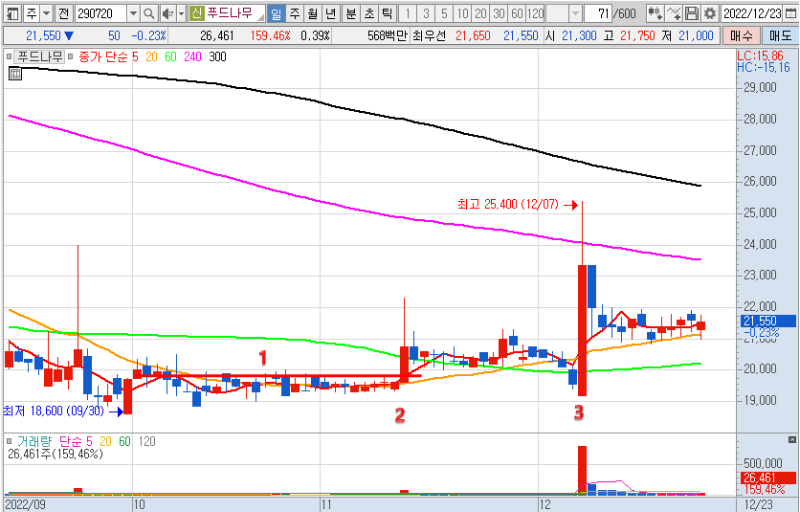Open the dropdown next to speaker icon

(x=181, y=13)
